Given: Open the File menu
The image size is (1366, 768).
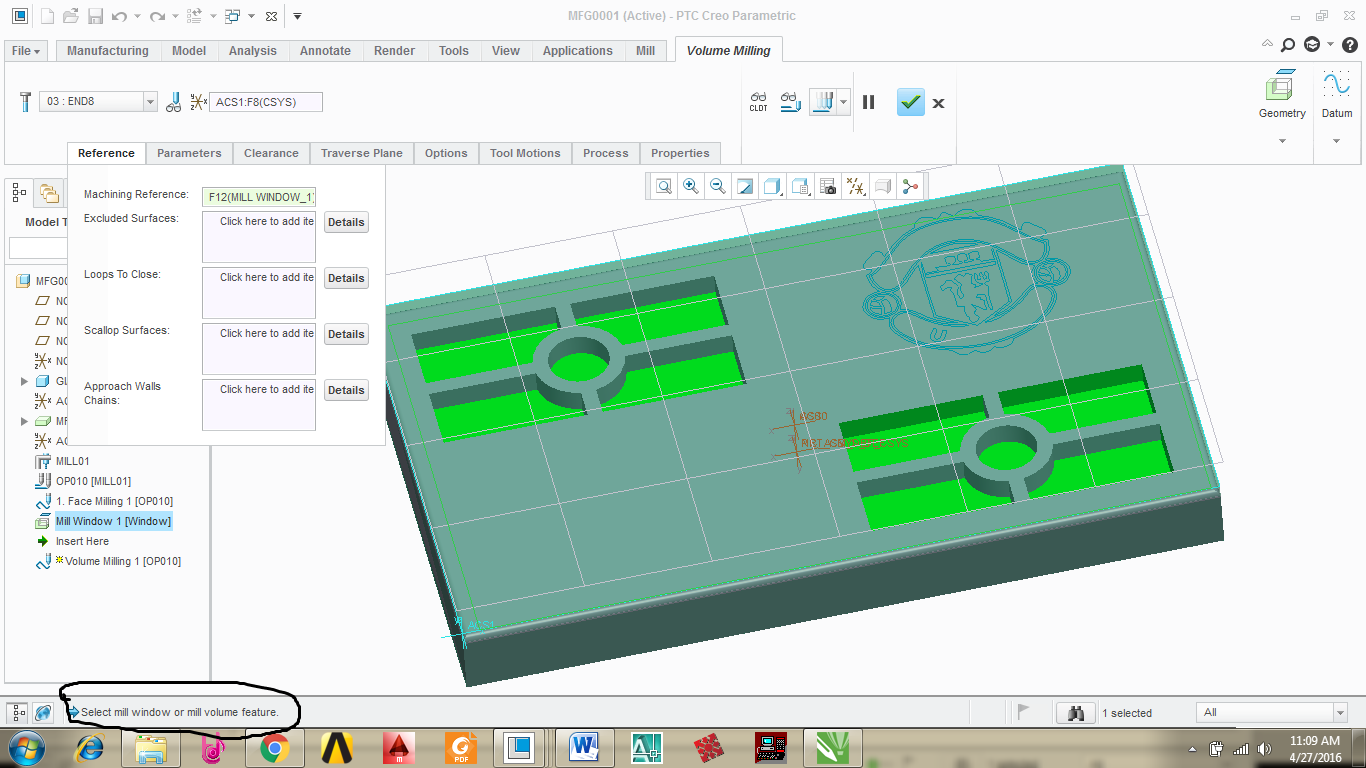Looking at the screenshot, I should [x=26, y=51].
